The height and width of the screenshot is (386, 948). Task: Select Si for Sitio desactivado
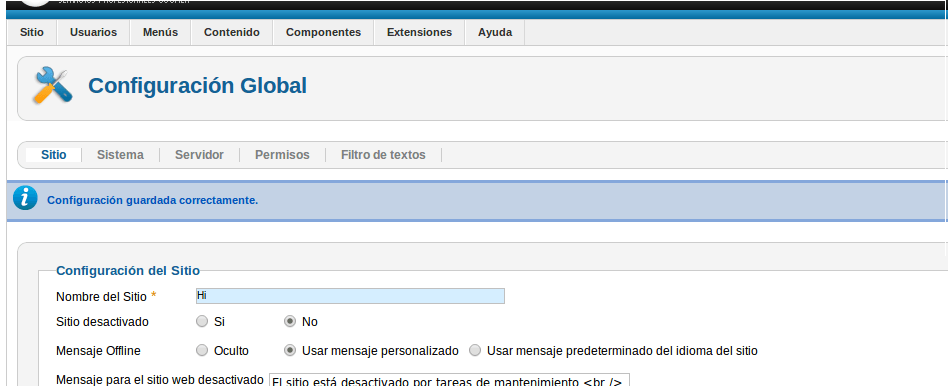click(201, 322)
